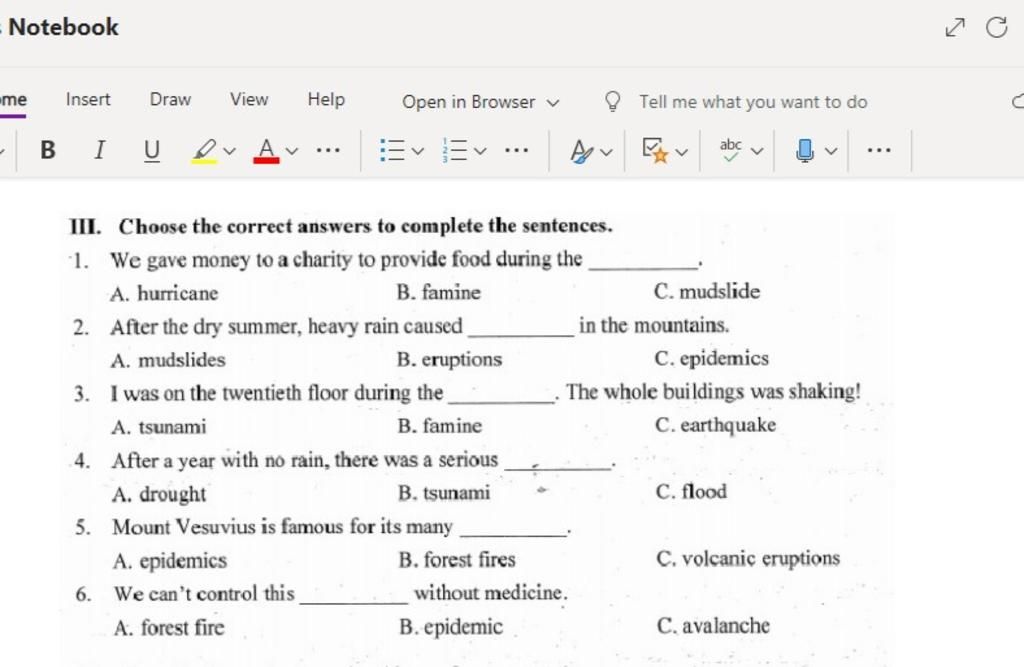This screenshot has height=667, width=1024.
Task: Click the Tell me what you want to do box
Action: (753, 102)
